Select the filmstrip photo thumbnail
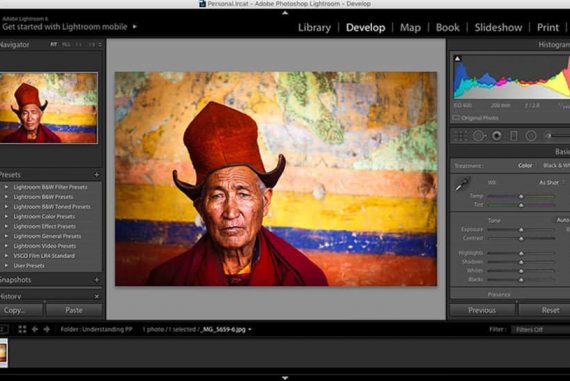570x381 pixels. pyautogui.click(x=4, y=353)
